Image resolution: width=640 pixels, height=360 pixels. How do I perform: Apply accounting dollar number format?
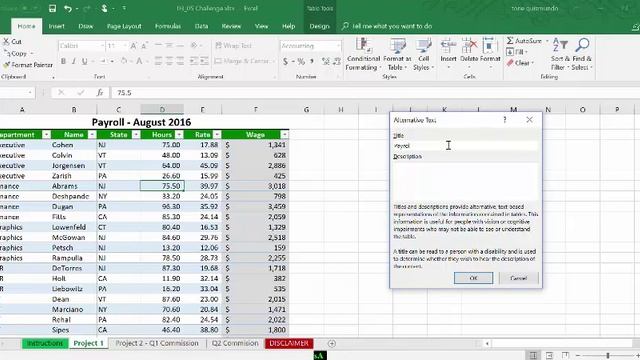285,61
